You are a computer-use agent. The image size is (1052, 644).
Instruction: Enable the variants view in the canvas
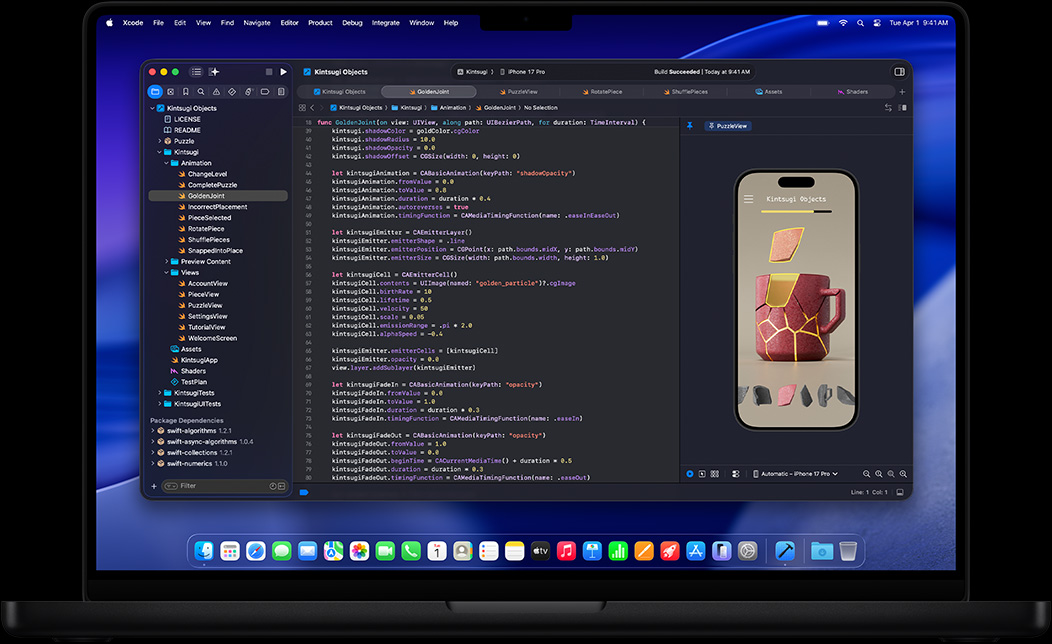(715, 474)
